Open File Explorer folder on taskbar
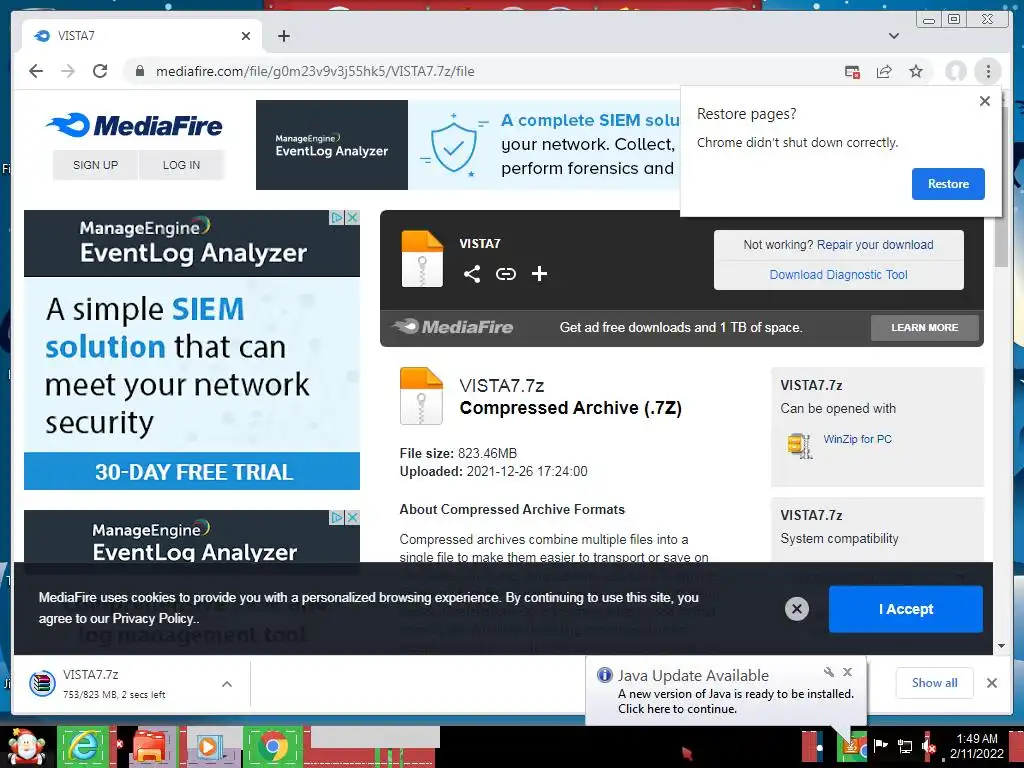1024x768 pixels. pyautogui.click(x=149, y=746)
